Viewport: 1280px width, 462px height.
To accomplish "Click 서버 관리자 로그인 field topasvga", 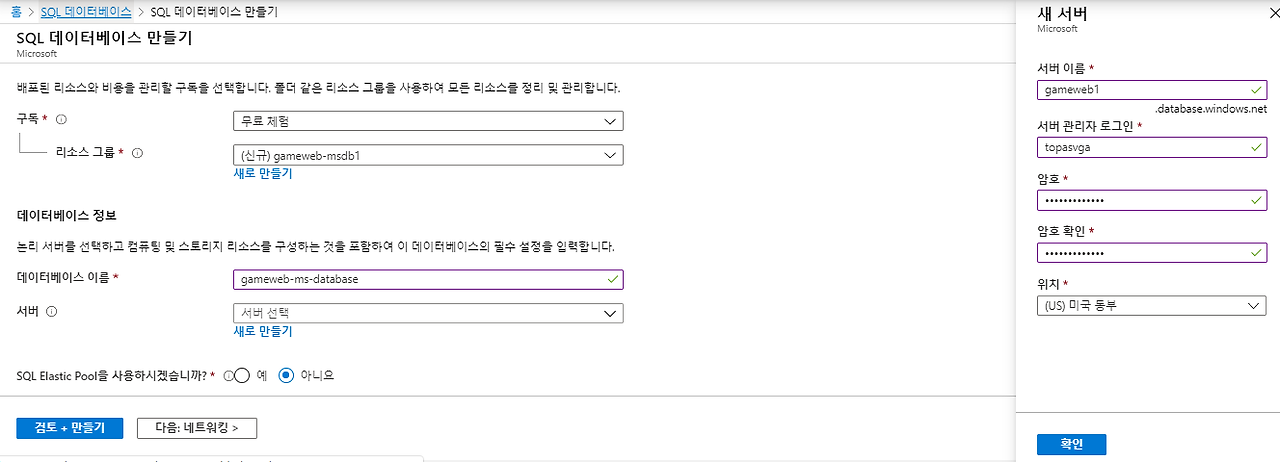I will (1152, 146).
